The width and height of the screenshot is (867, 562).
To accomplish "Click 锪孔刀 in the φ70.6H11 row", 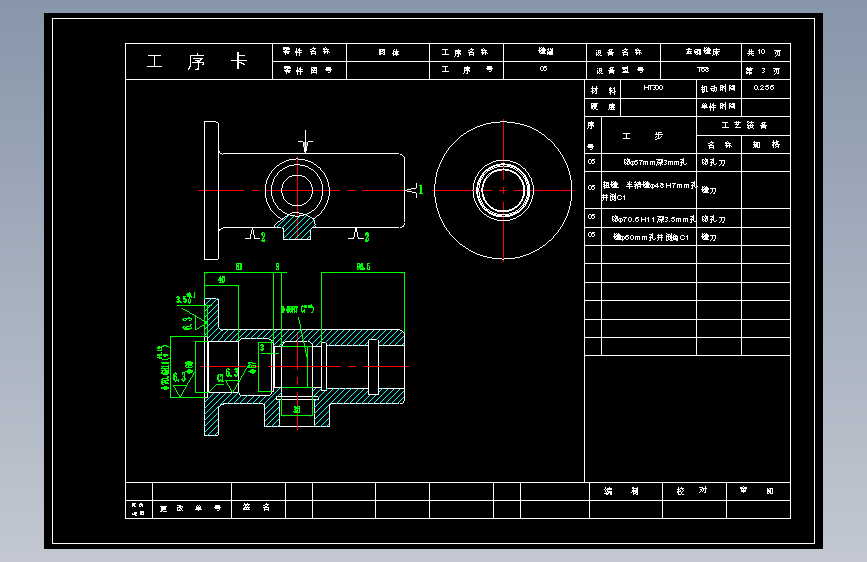I will coord(713,219).
